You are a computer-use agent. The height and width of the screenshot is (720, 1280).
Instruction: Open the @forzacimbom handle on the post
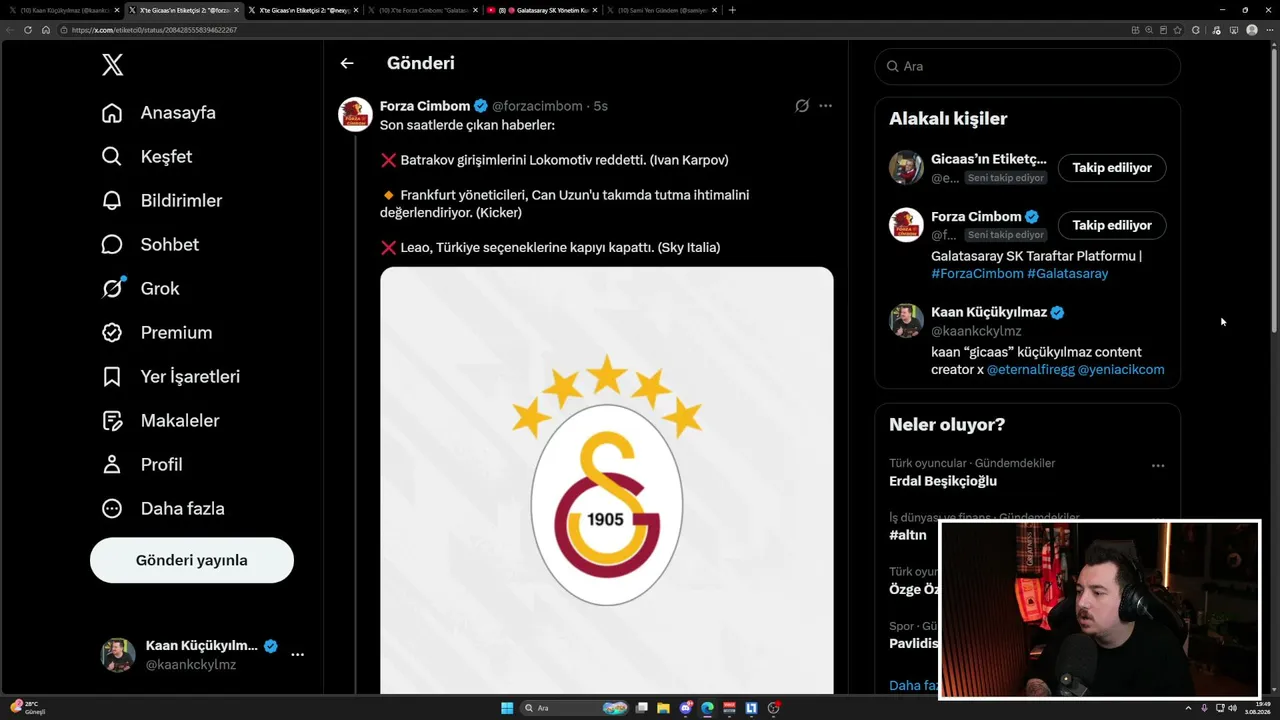[537, 106]
